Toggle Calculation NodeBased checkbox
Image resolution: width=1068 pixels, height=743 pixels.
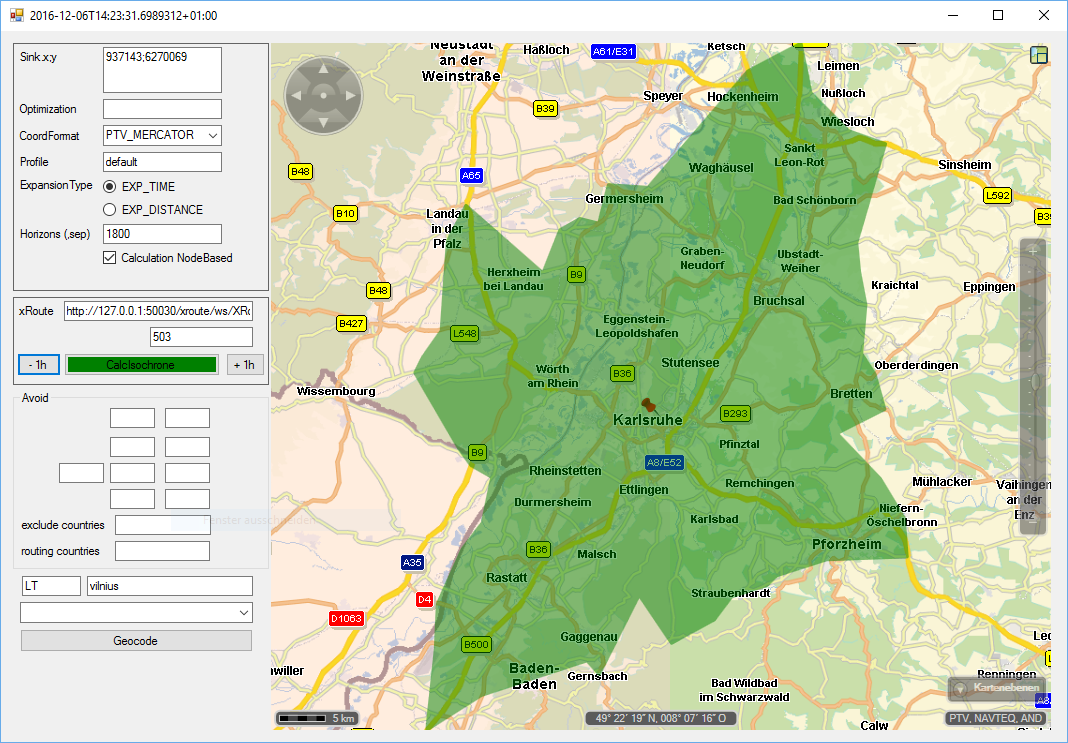pos(110,258)
